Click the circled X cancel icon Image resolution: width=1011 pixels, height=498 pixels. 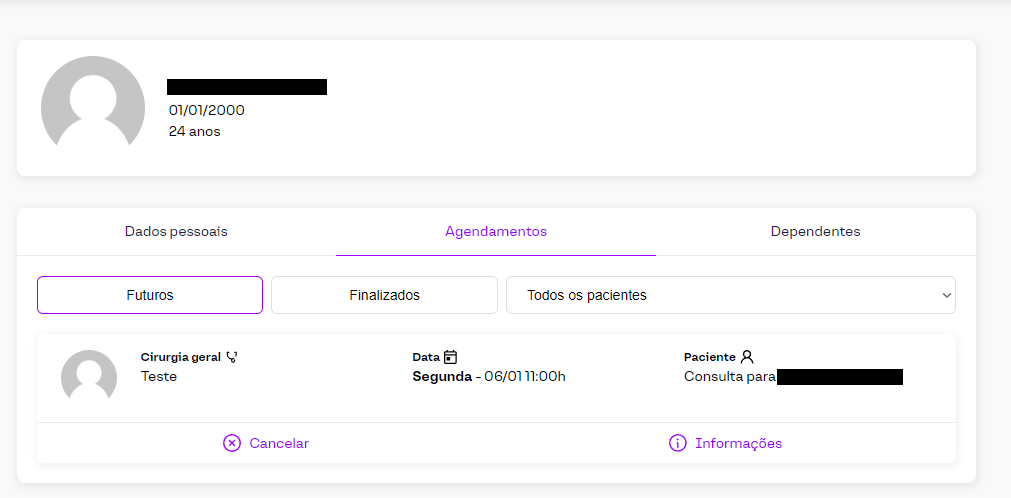click(232, 443)
